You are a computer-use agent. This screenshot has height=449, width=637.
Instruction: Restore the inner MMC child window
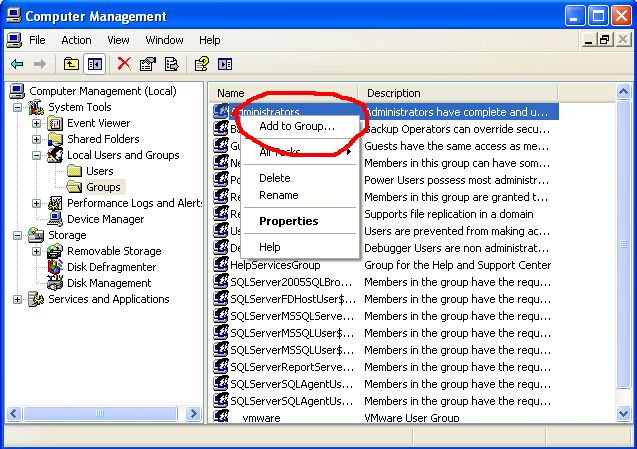point(604,40)
